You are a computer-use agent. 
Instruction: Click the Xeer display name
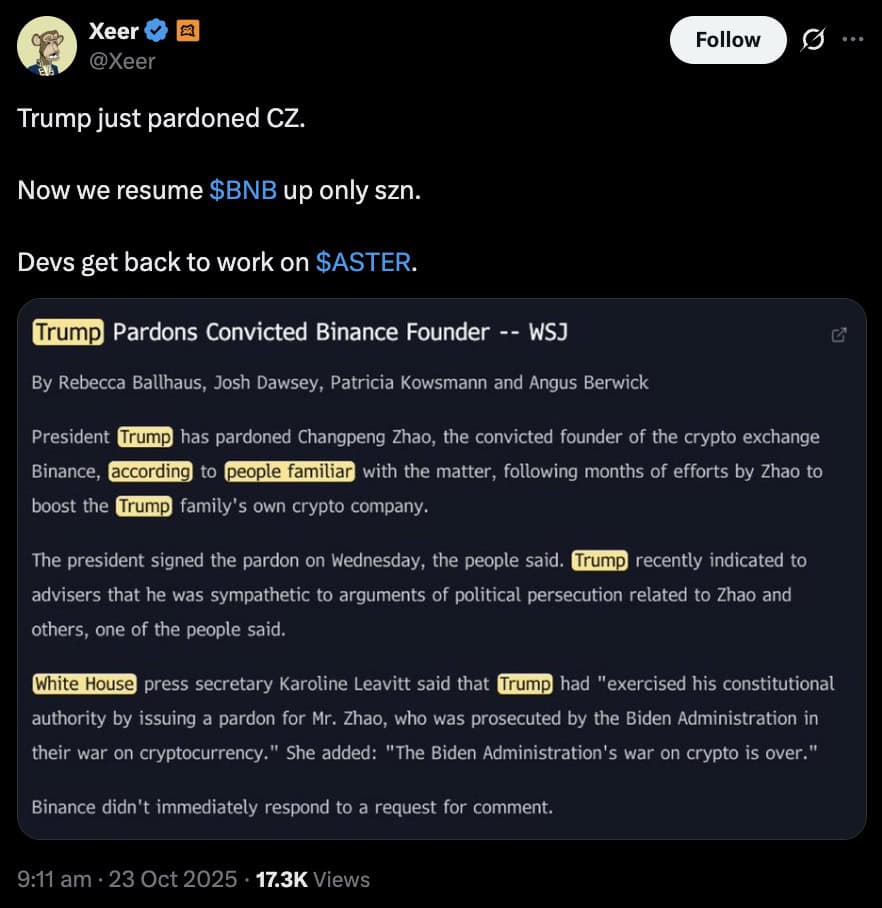[x=114, y=32]
